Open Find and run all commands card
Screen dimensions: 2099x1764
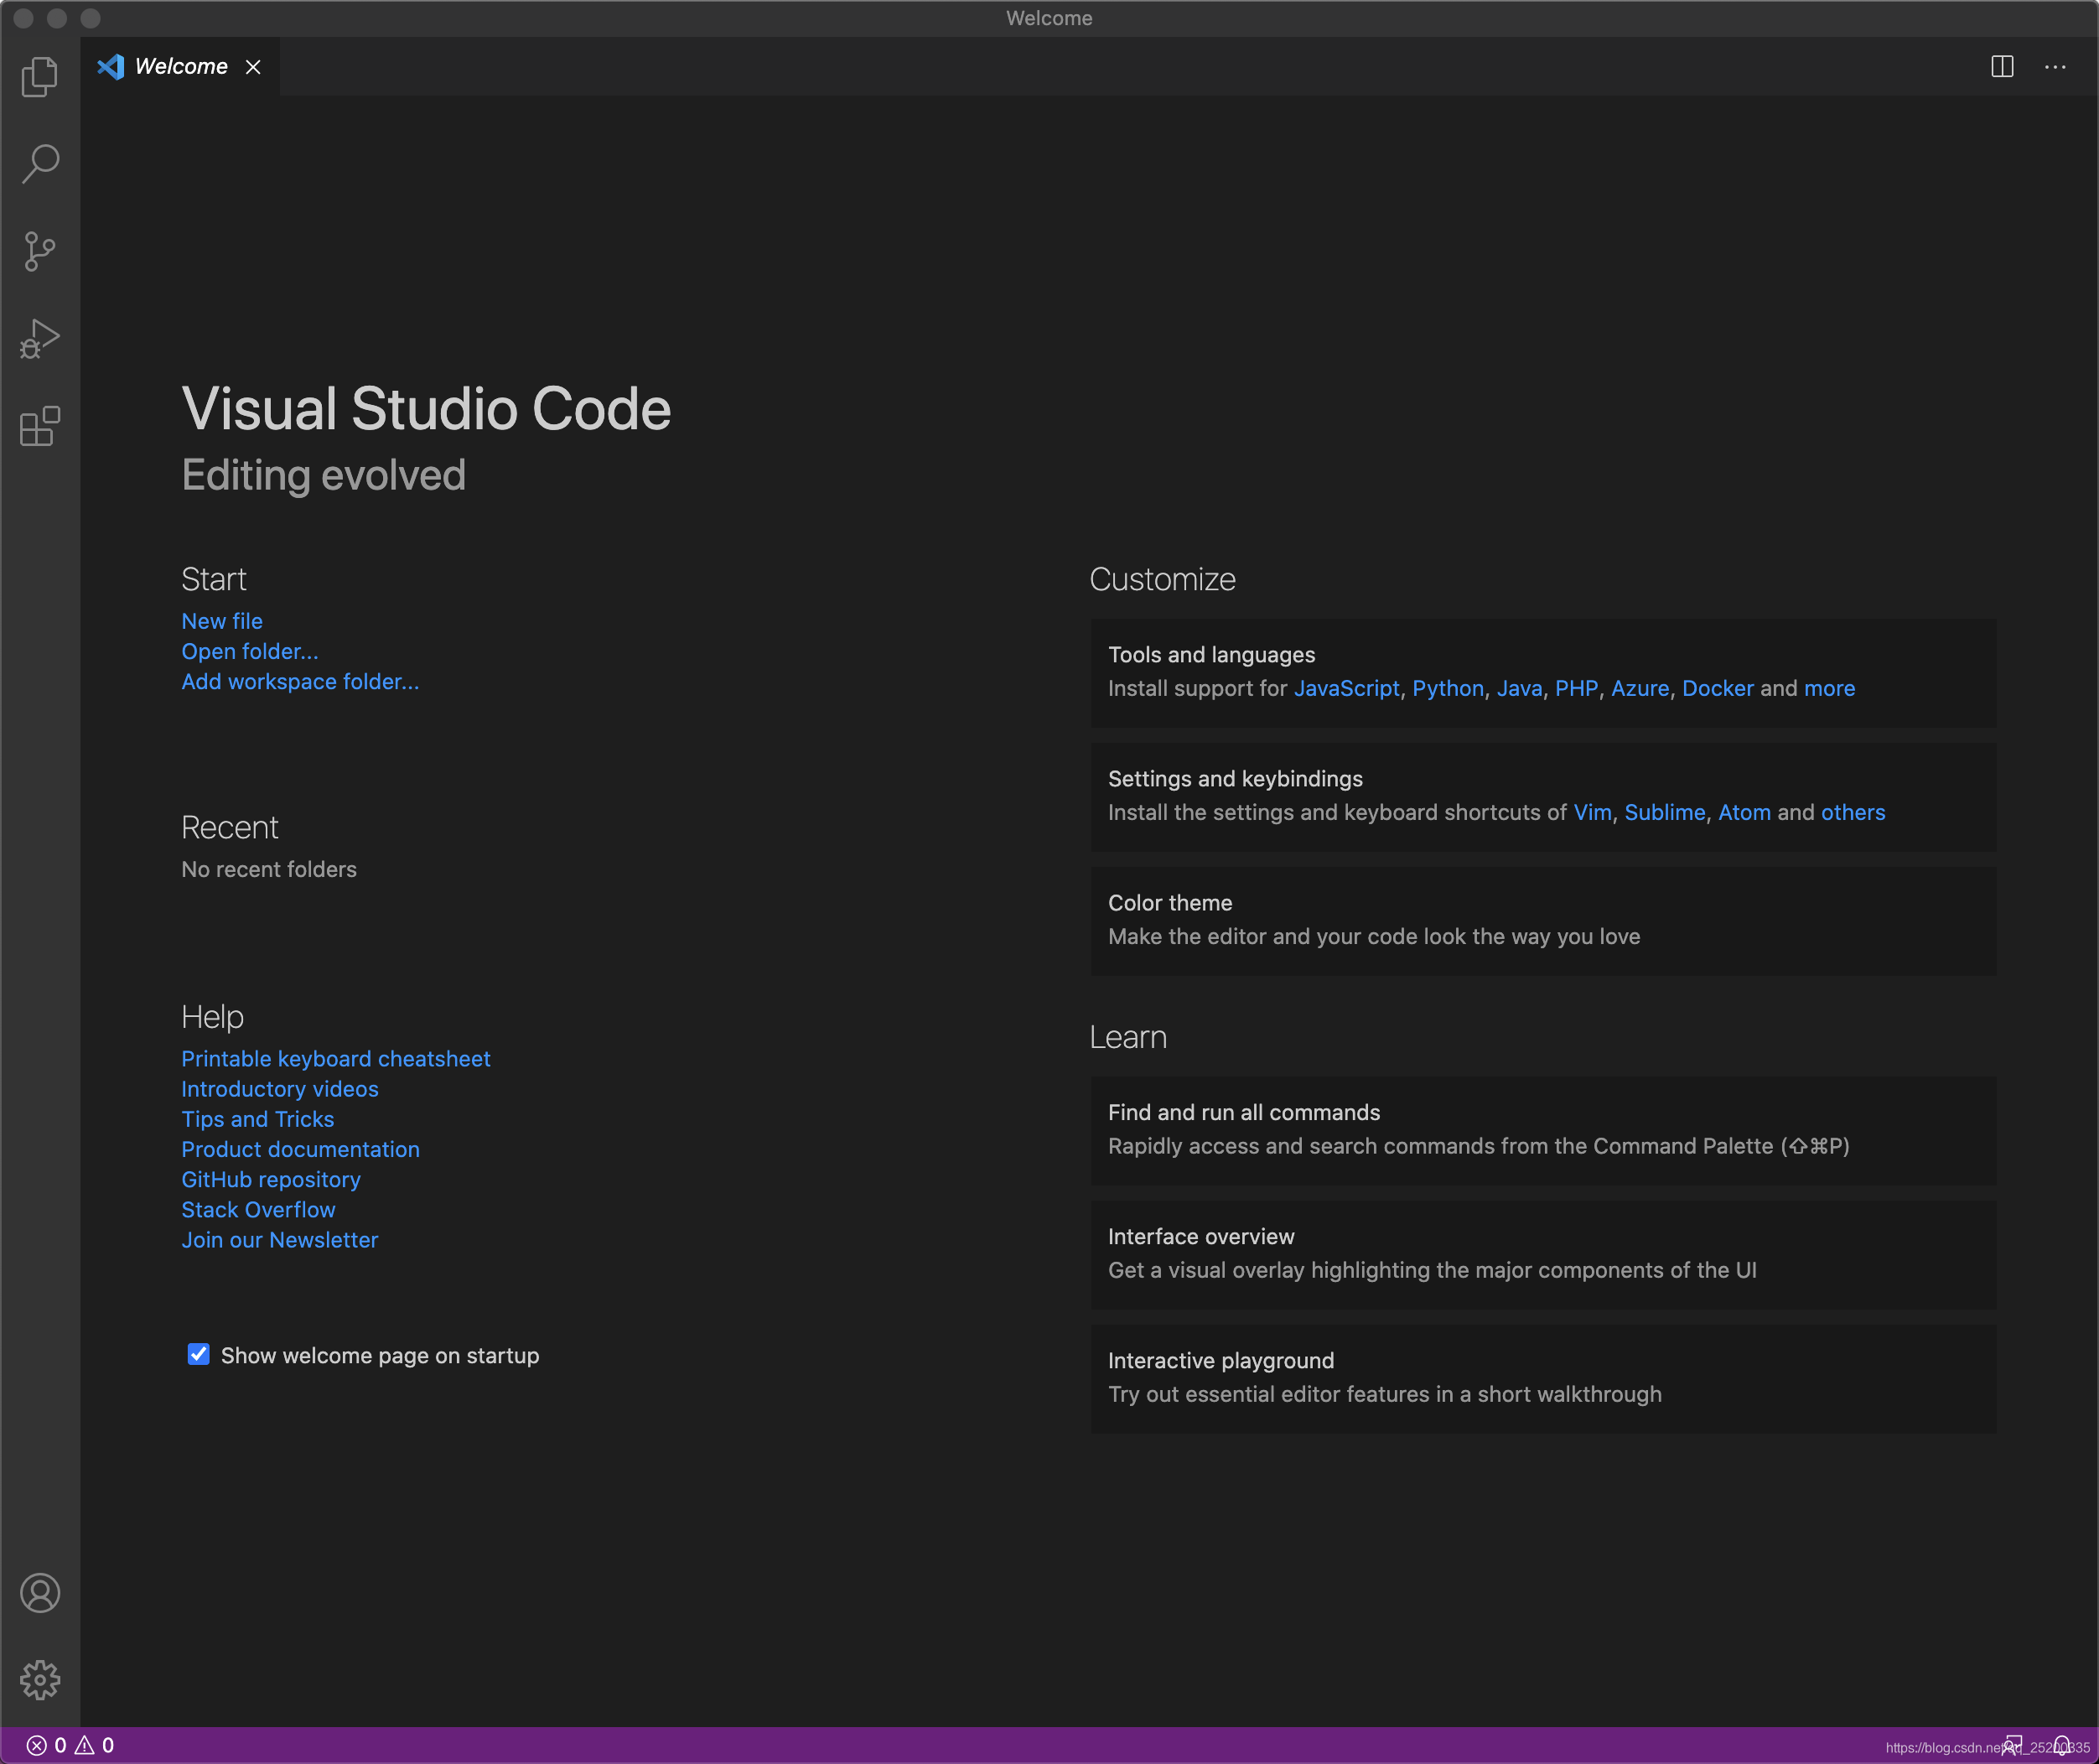click(x=1543, y=1130)
